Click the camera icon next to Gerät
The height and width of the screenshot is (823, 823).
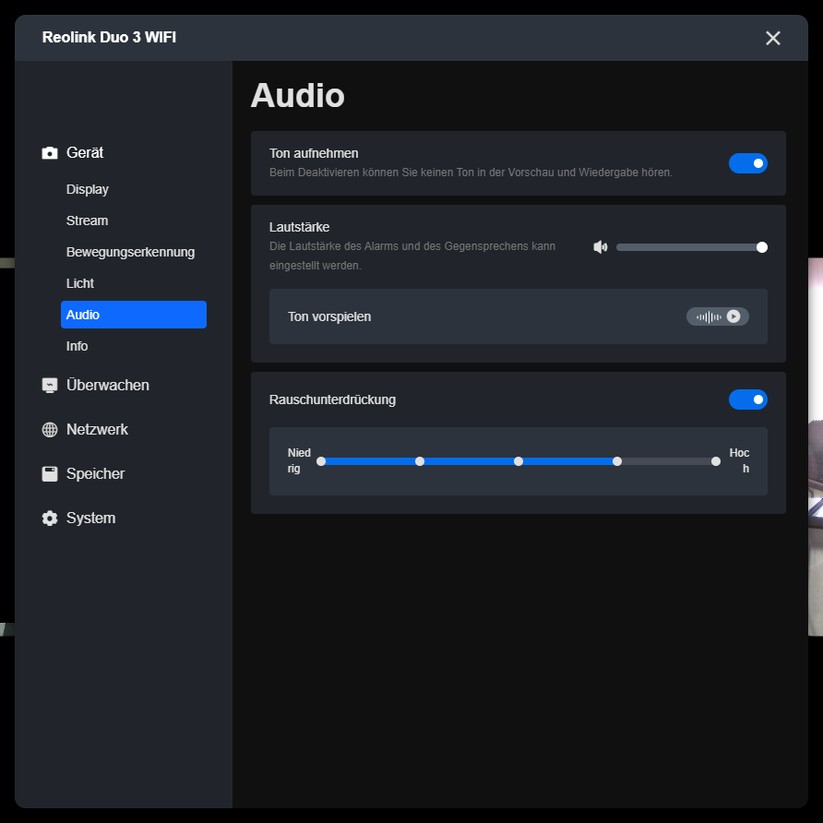point(49,152)
